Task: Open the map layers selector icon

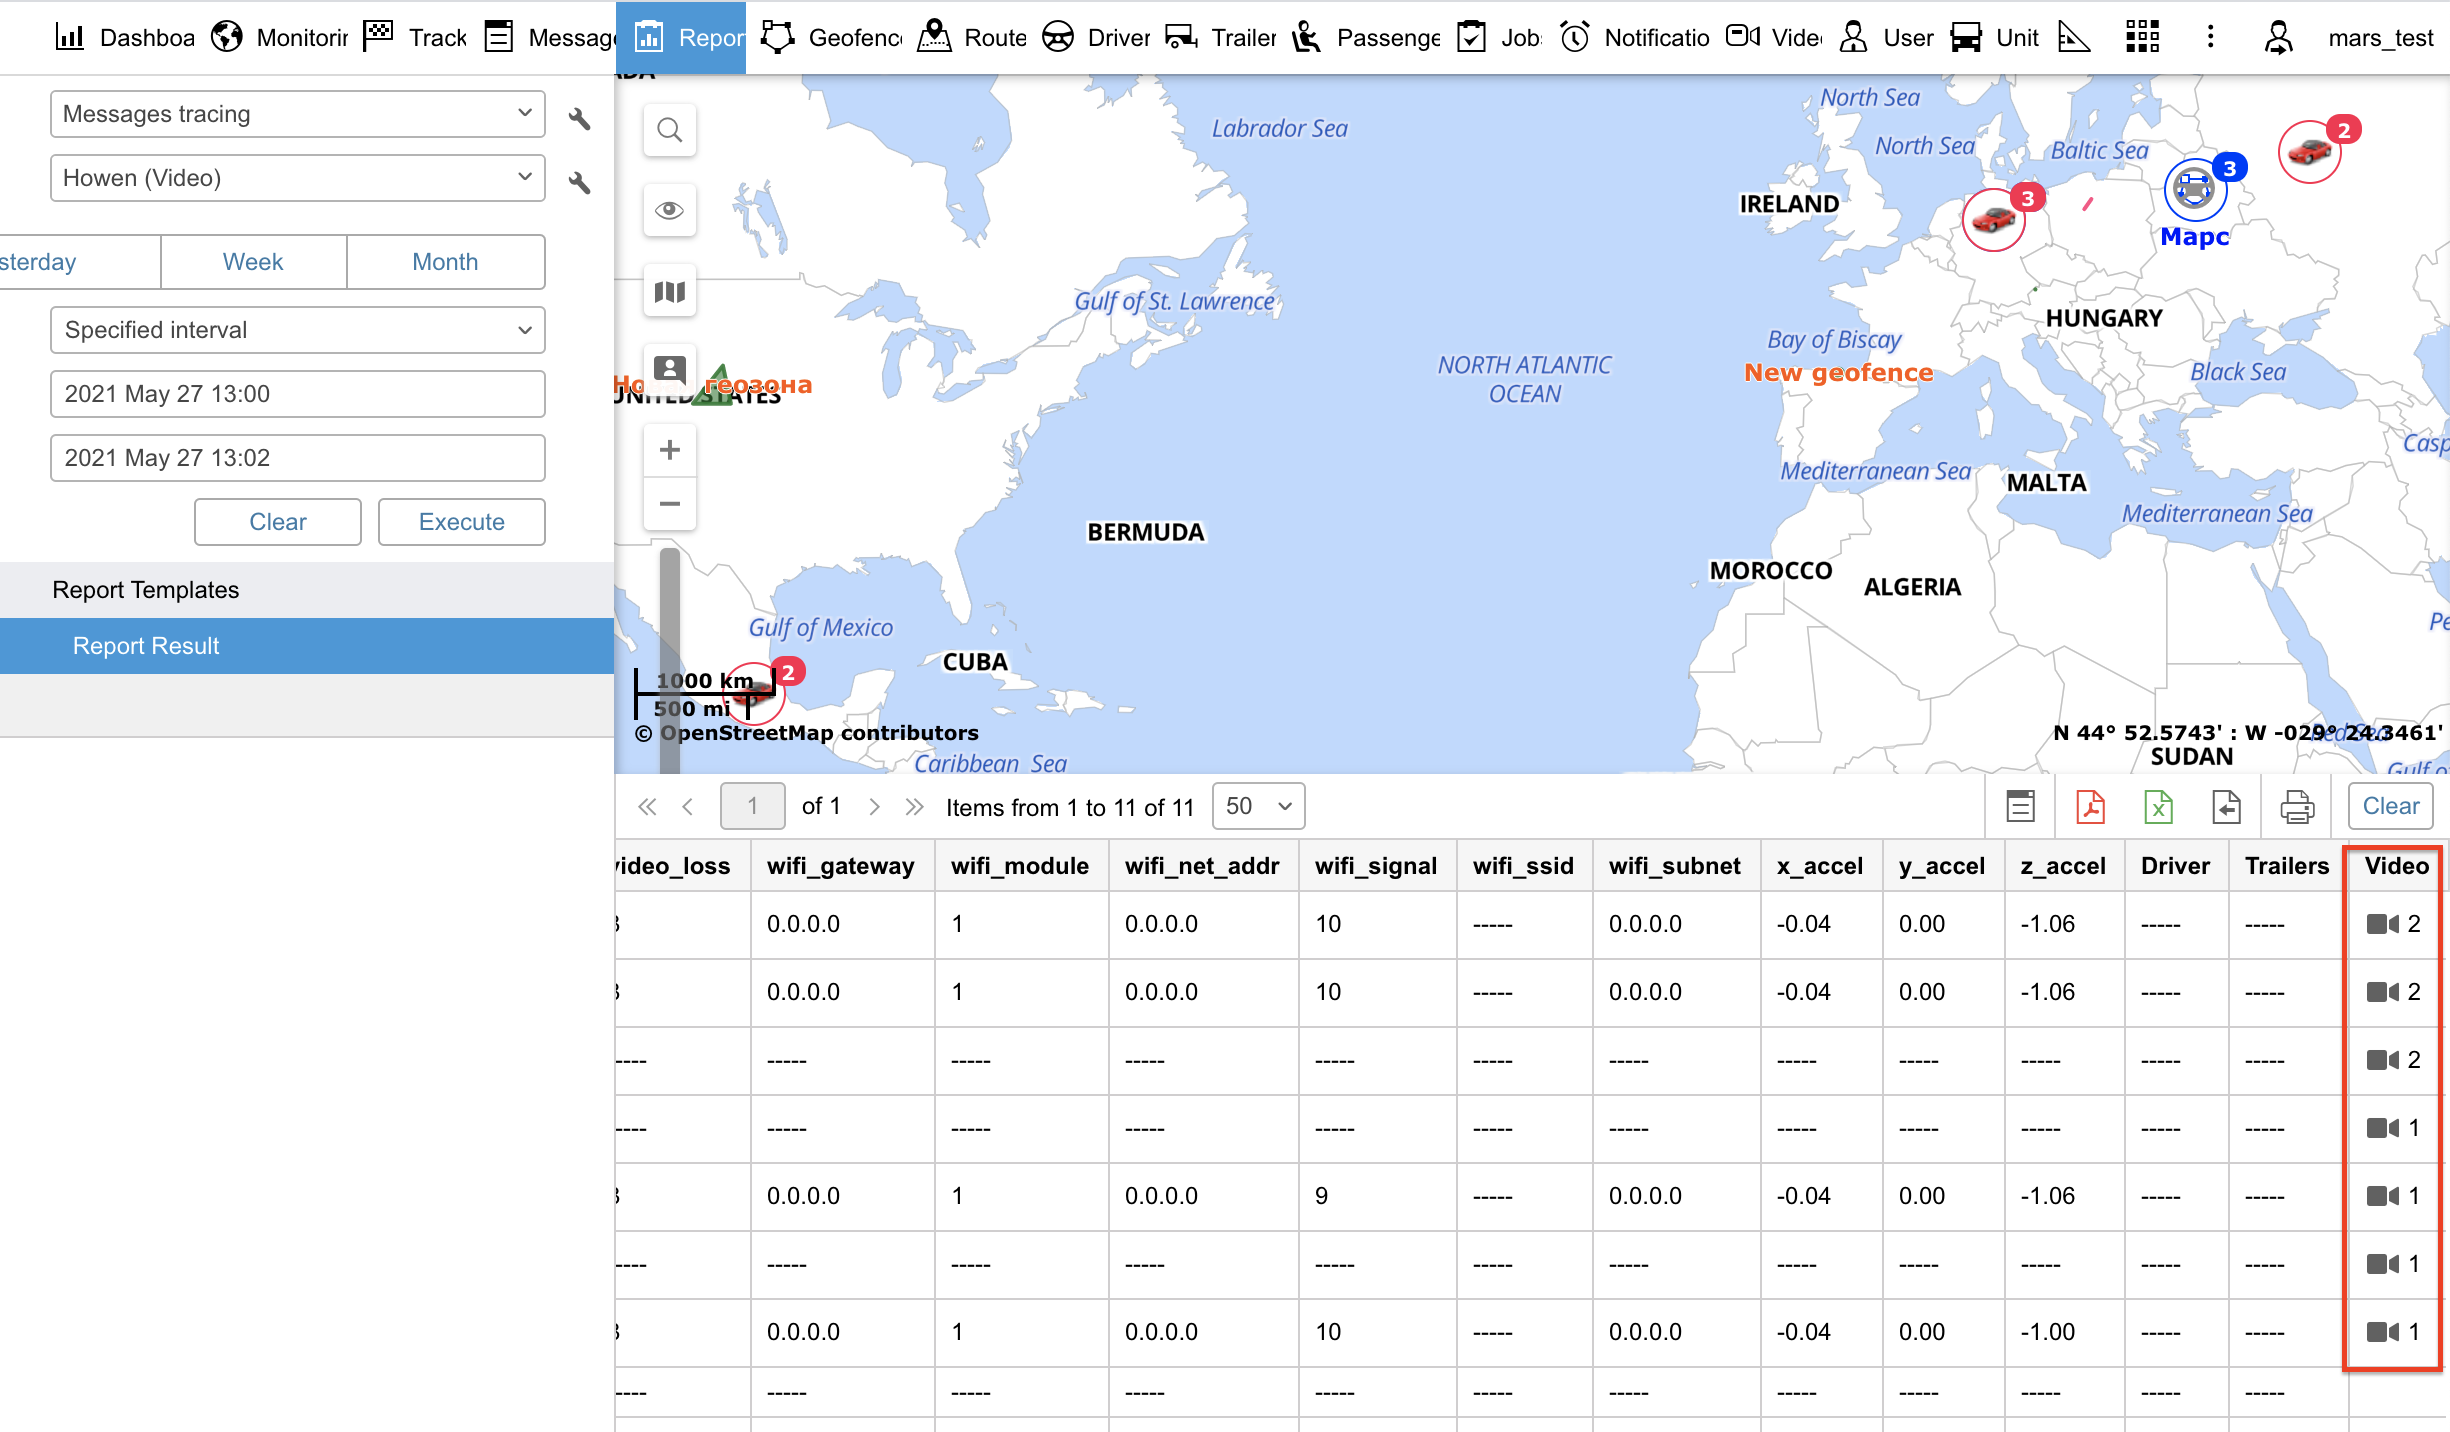Action: tap(669, 292)
